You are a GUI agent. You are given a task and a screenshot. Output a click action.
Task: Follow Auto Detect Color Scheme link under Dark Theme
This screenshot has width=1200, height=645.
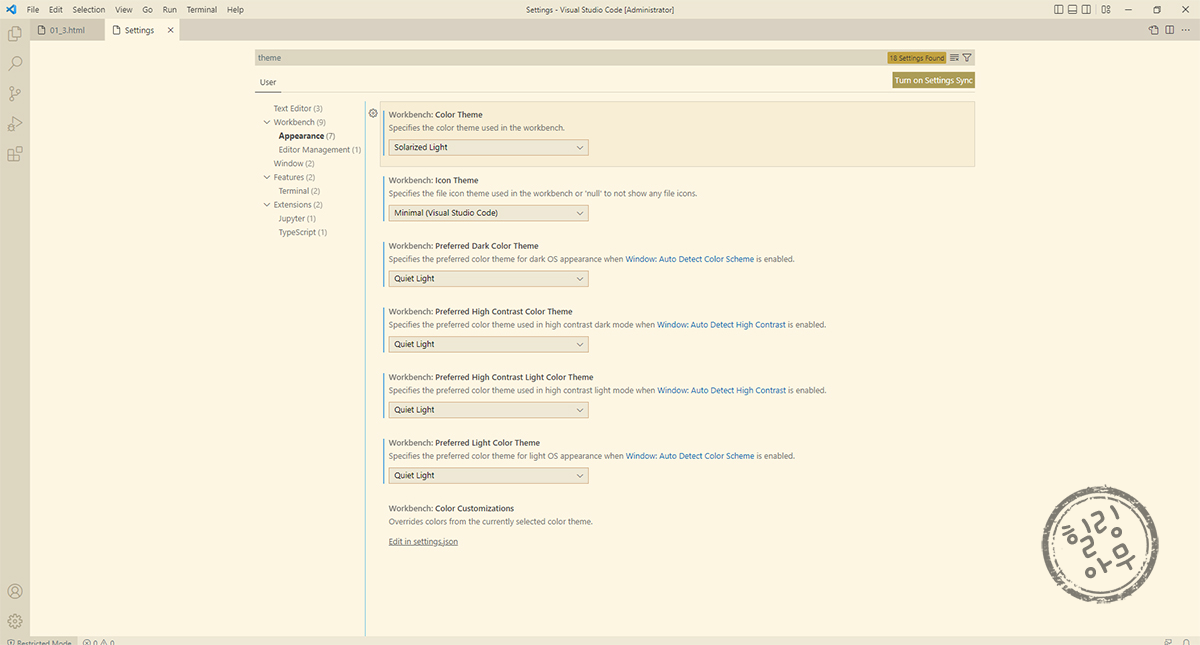pyautogui.click(x=690, y=259)
